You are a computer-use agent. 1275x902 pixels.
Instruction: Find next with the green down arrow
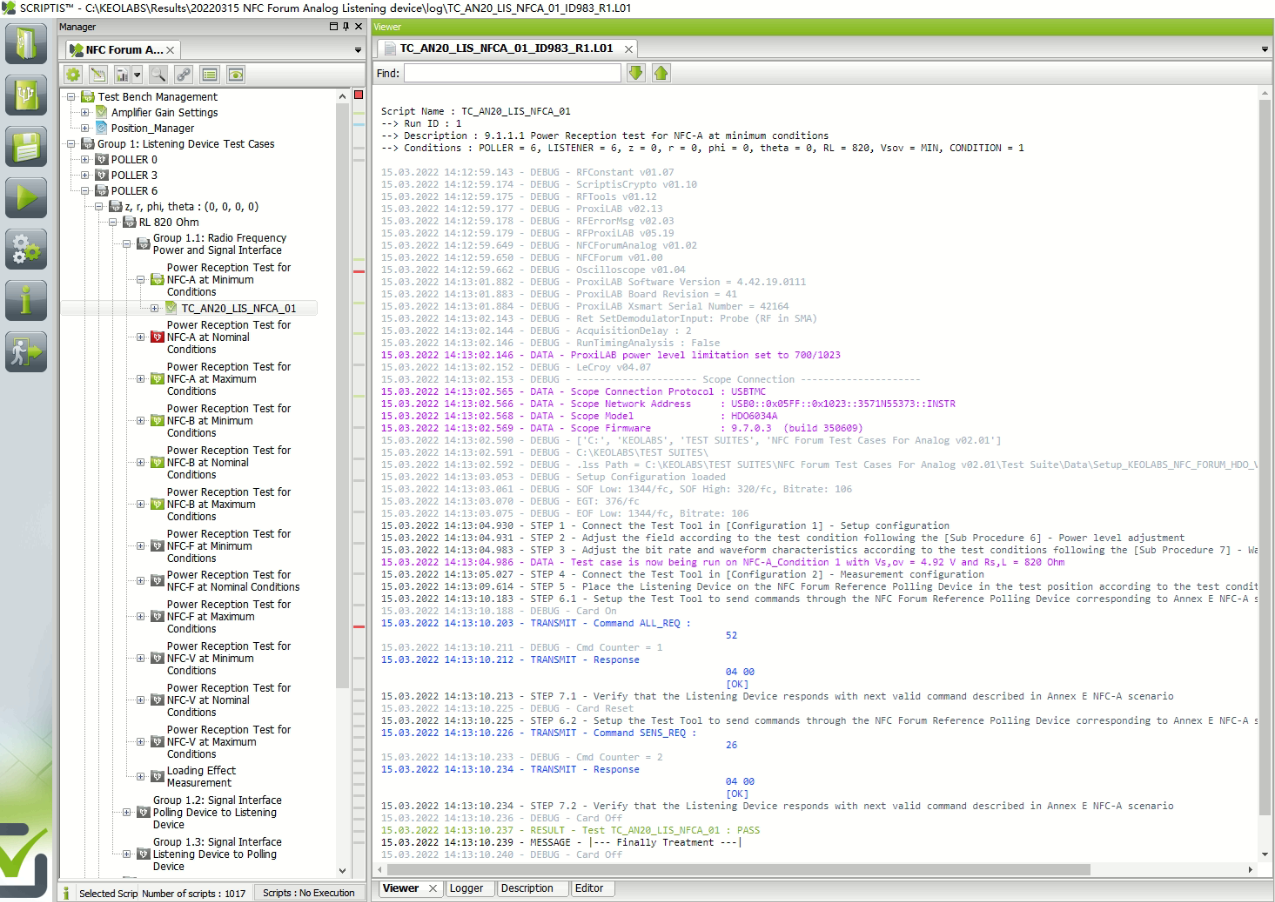[636, 73]
